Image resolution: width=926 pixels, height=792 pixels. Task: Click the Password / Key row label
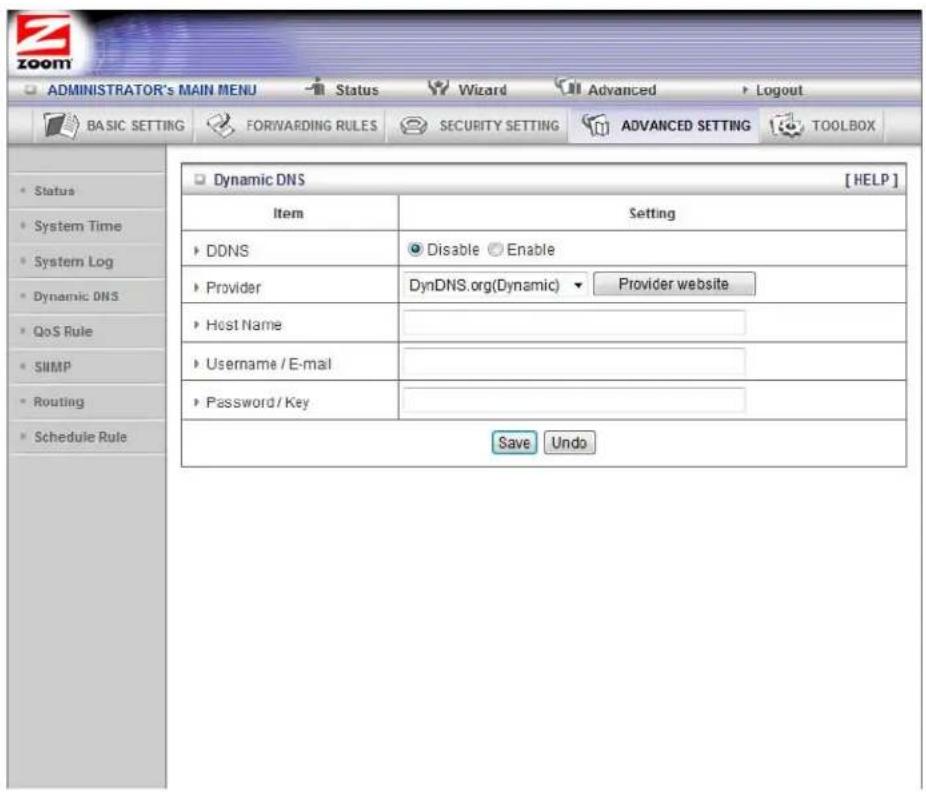(257, 402)
